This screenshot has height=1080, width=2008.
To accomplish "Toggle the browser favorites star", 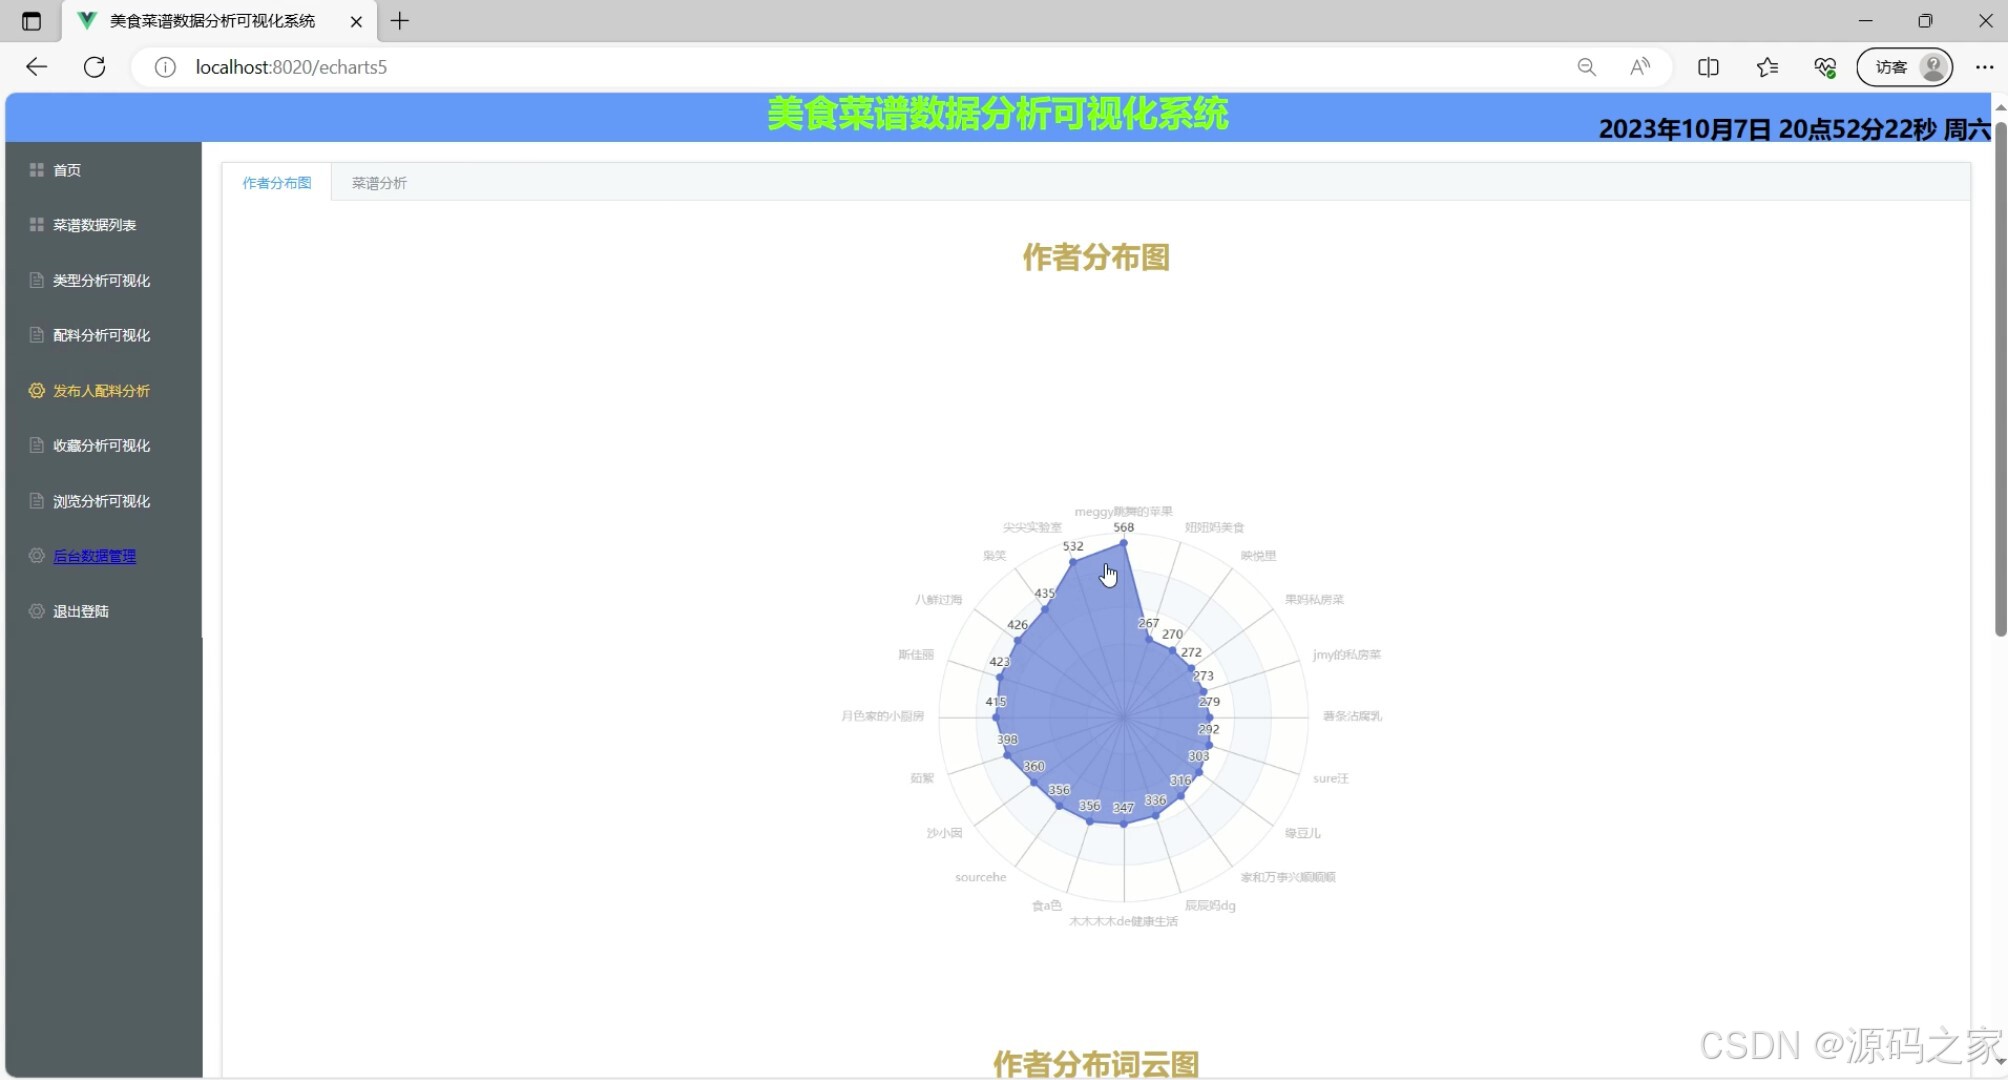I will click(x=1767, y=67).
